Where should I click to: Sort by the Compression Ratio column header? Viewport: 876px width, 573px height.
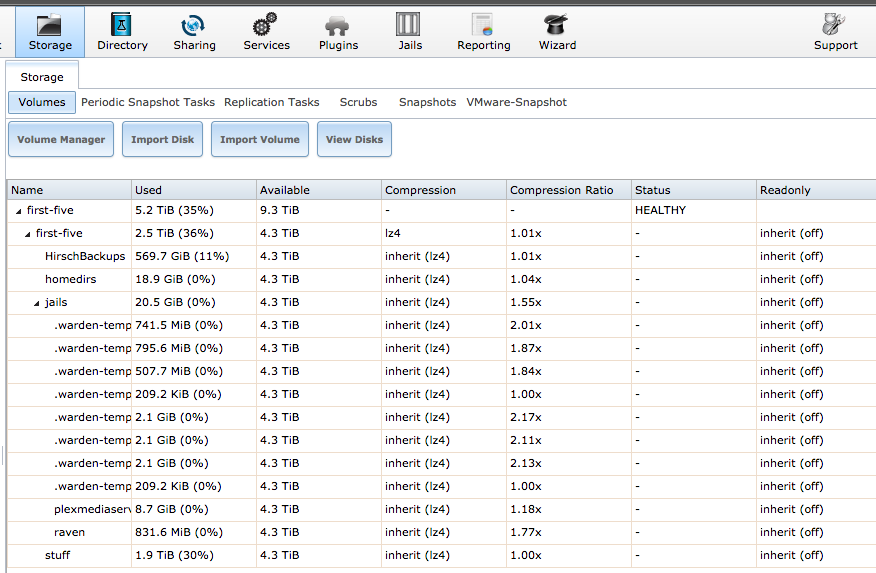(569, 190)
